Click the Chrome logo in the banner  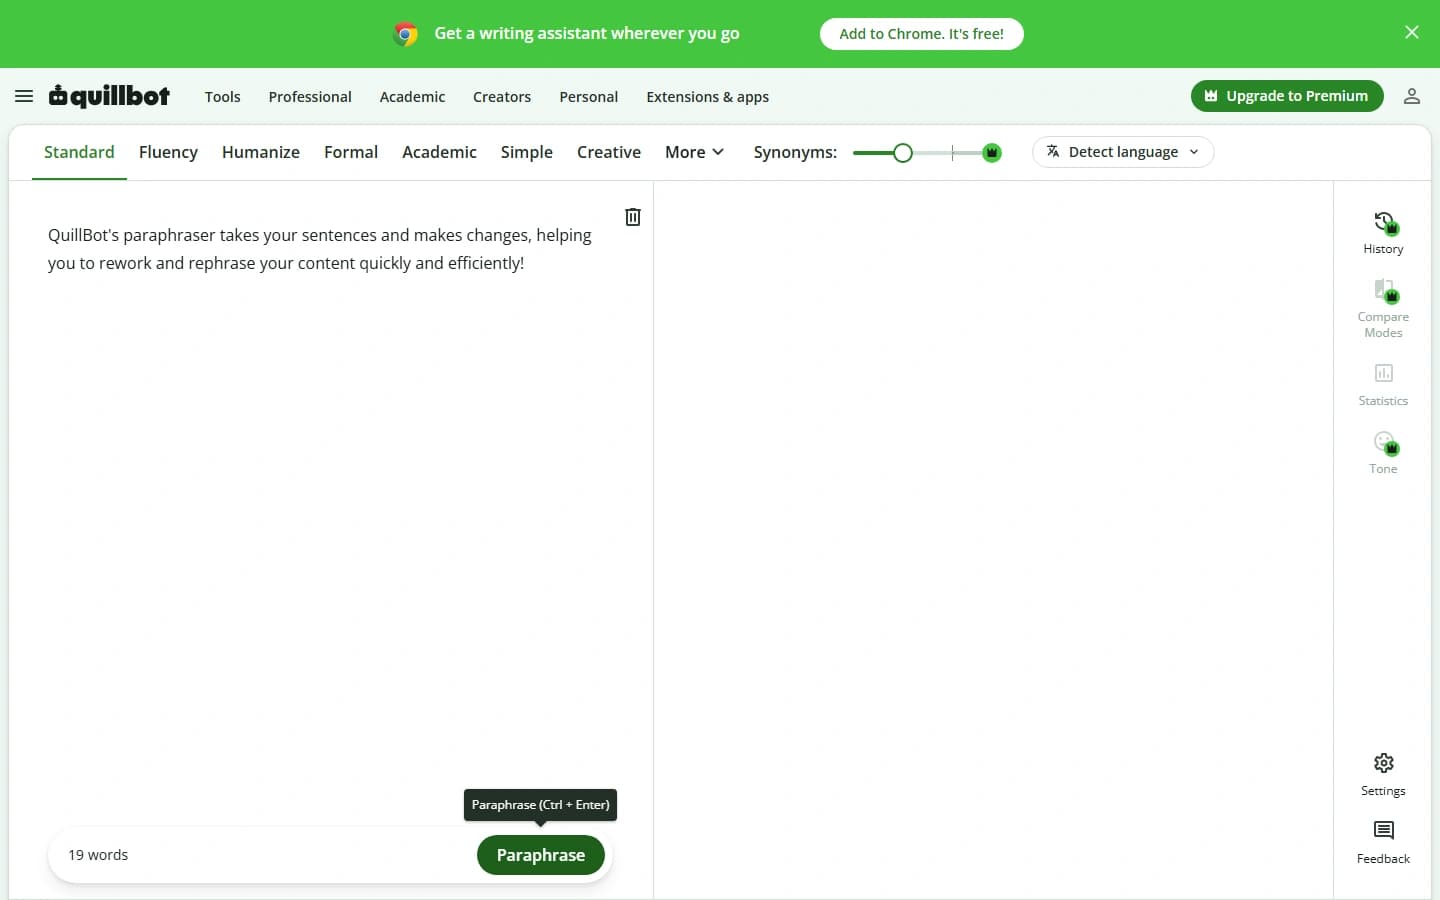click(x=405, y=34)
